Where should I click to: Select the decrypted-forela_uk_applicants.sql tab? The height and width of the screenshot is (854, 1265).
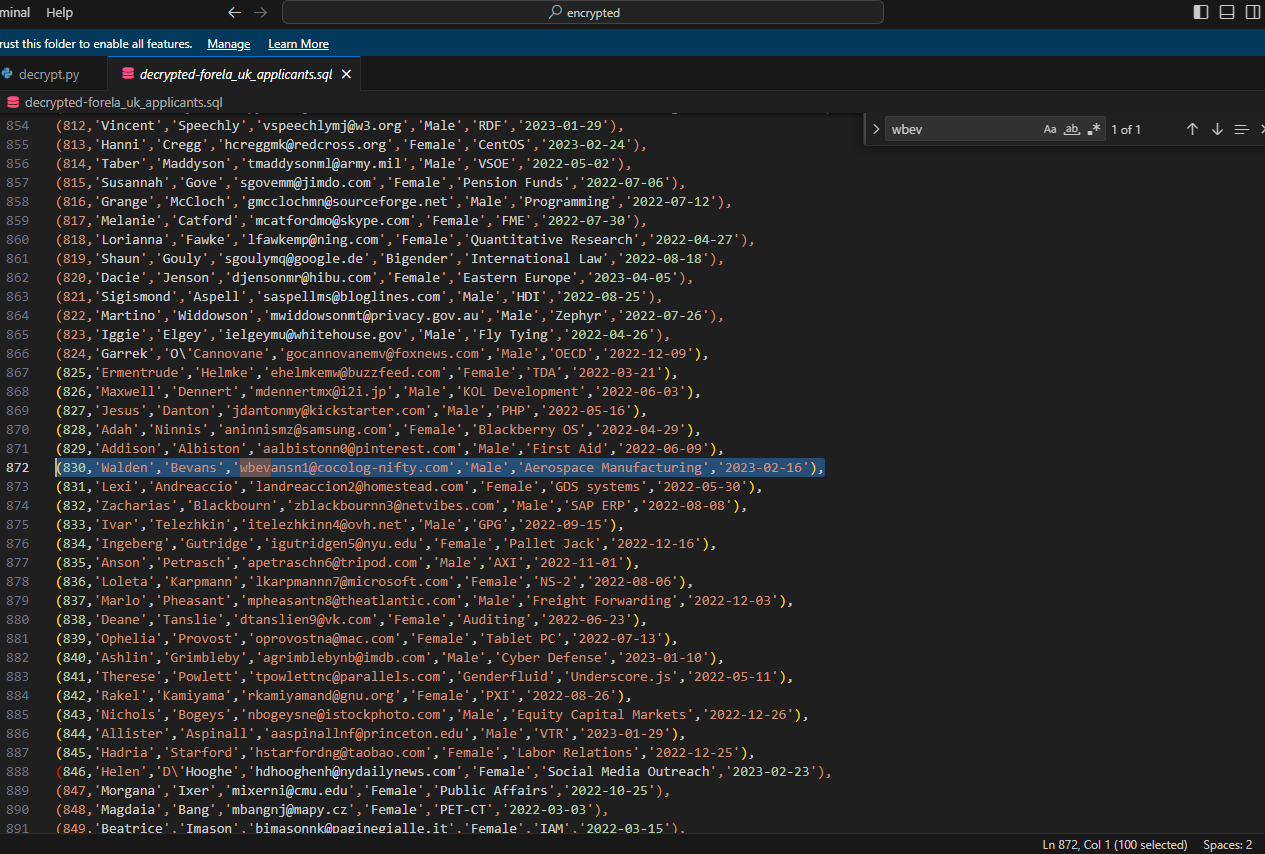[235, 74]
